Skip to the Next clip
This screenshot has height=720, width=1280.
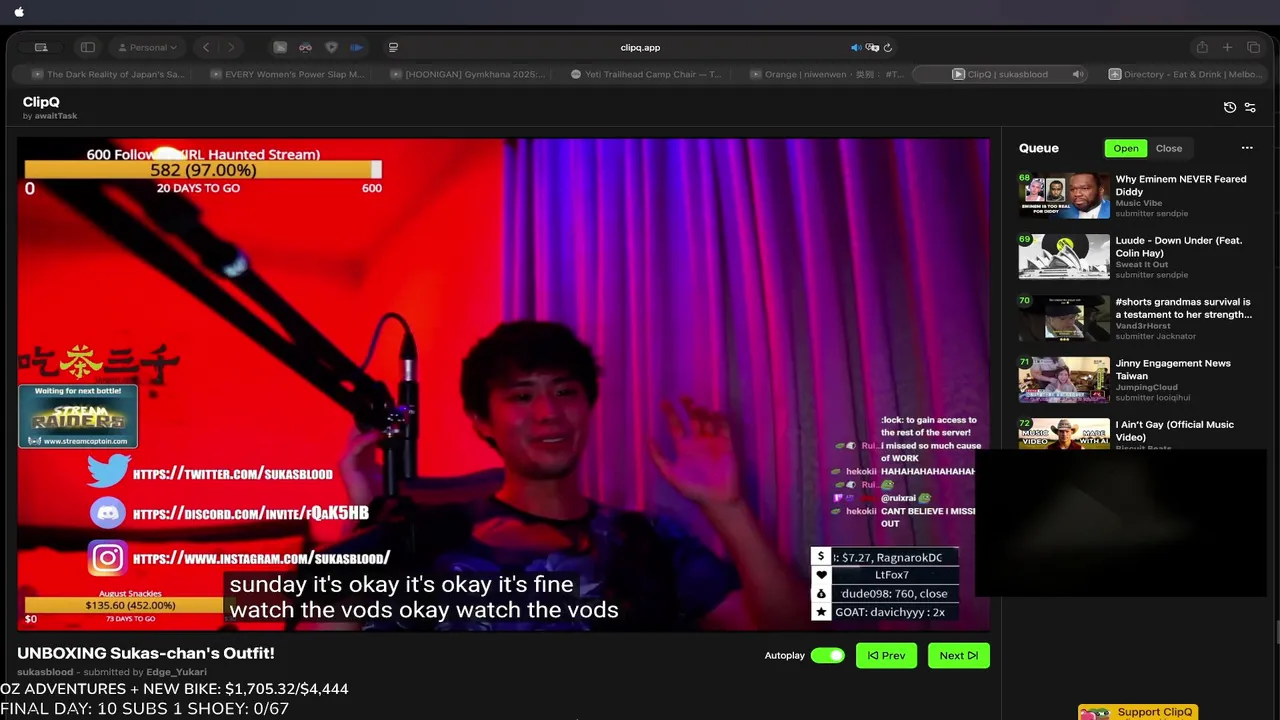pos(958,656)
